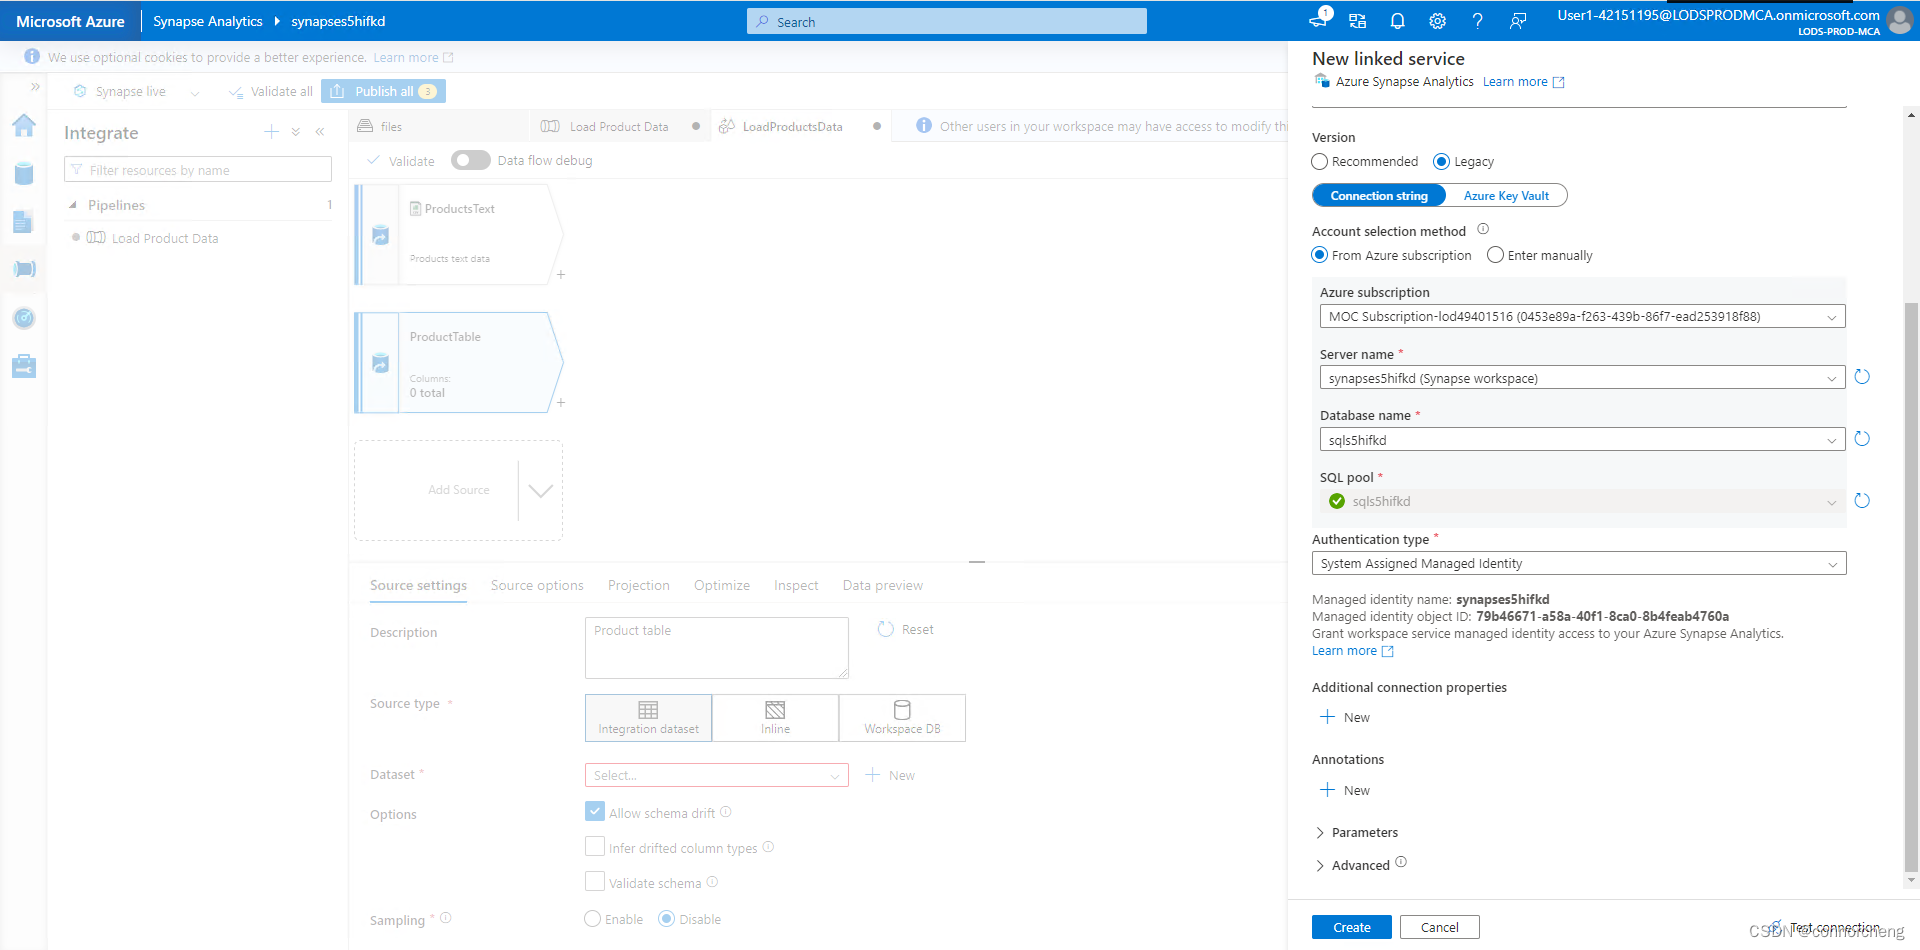The image size is (1920, 950).
Task: Open the help question mark
Action: [1477, 21]
